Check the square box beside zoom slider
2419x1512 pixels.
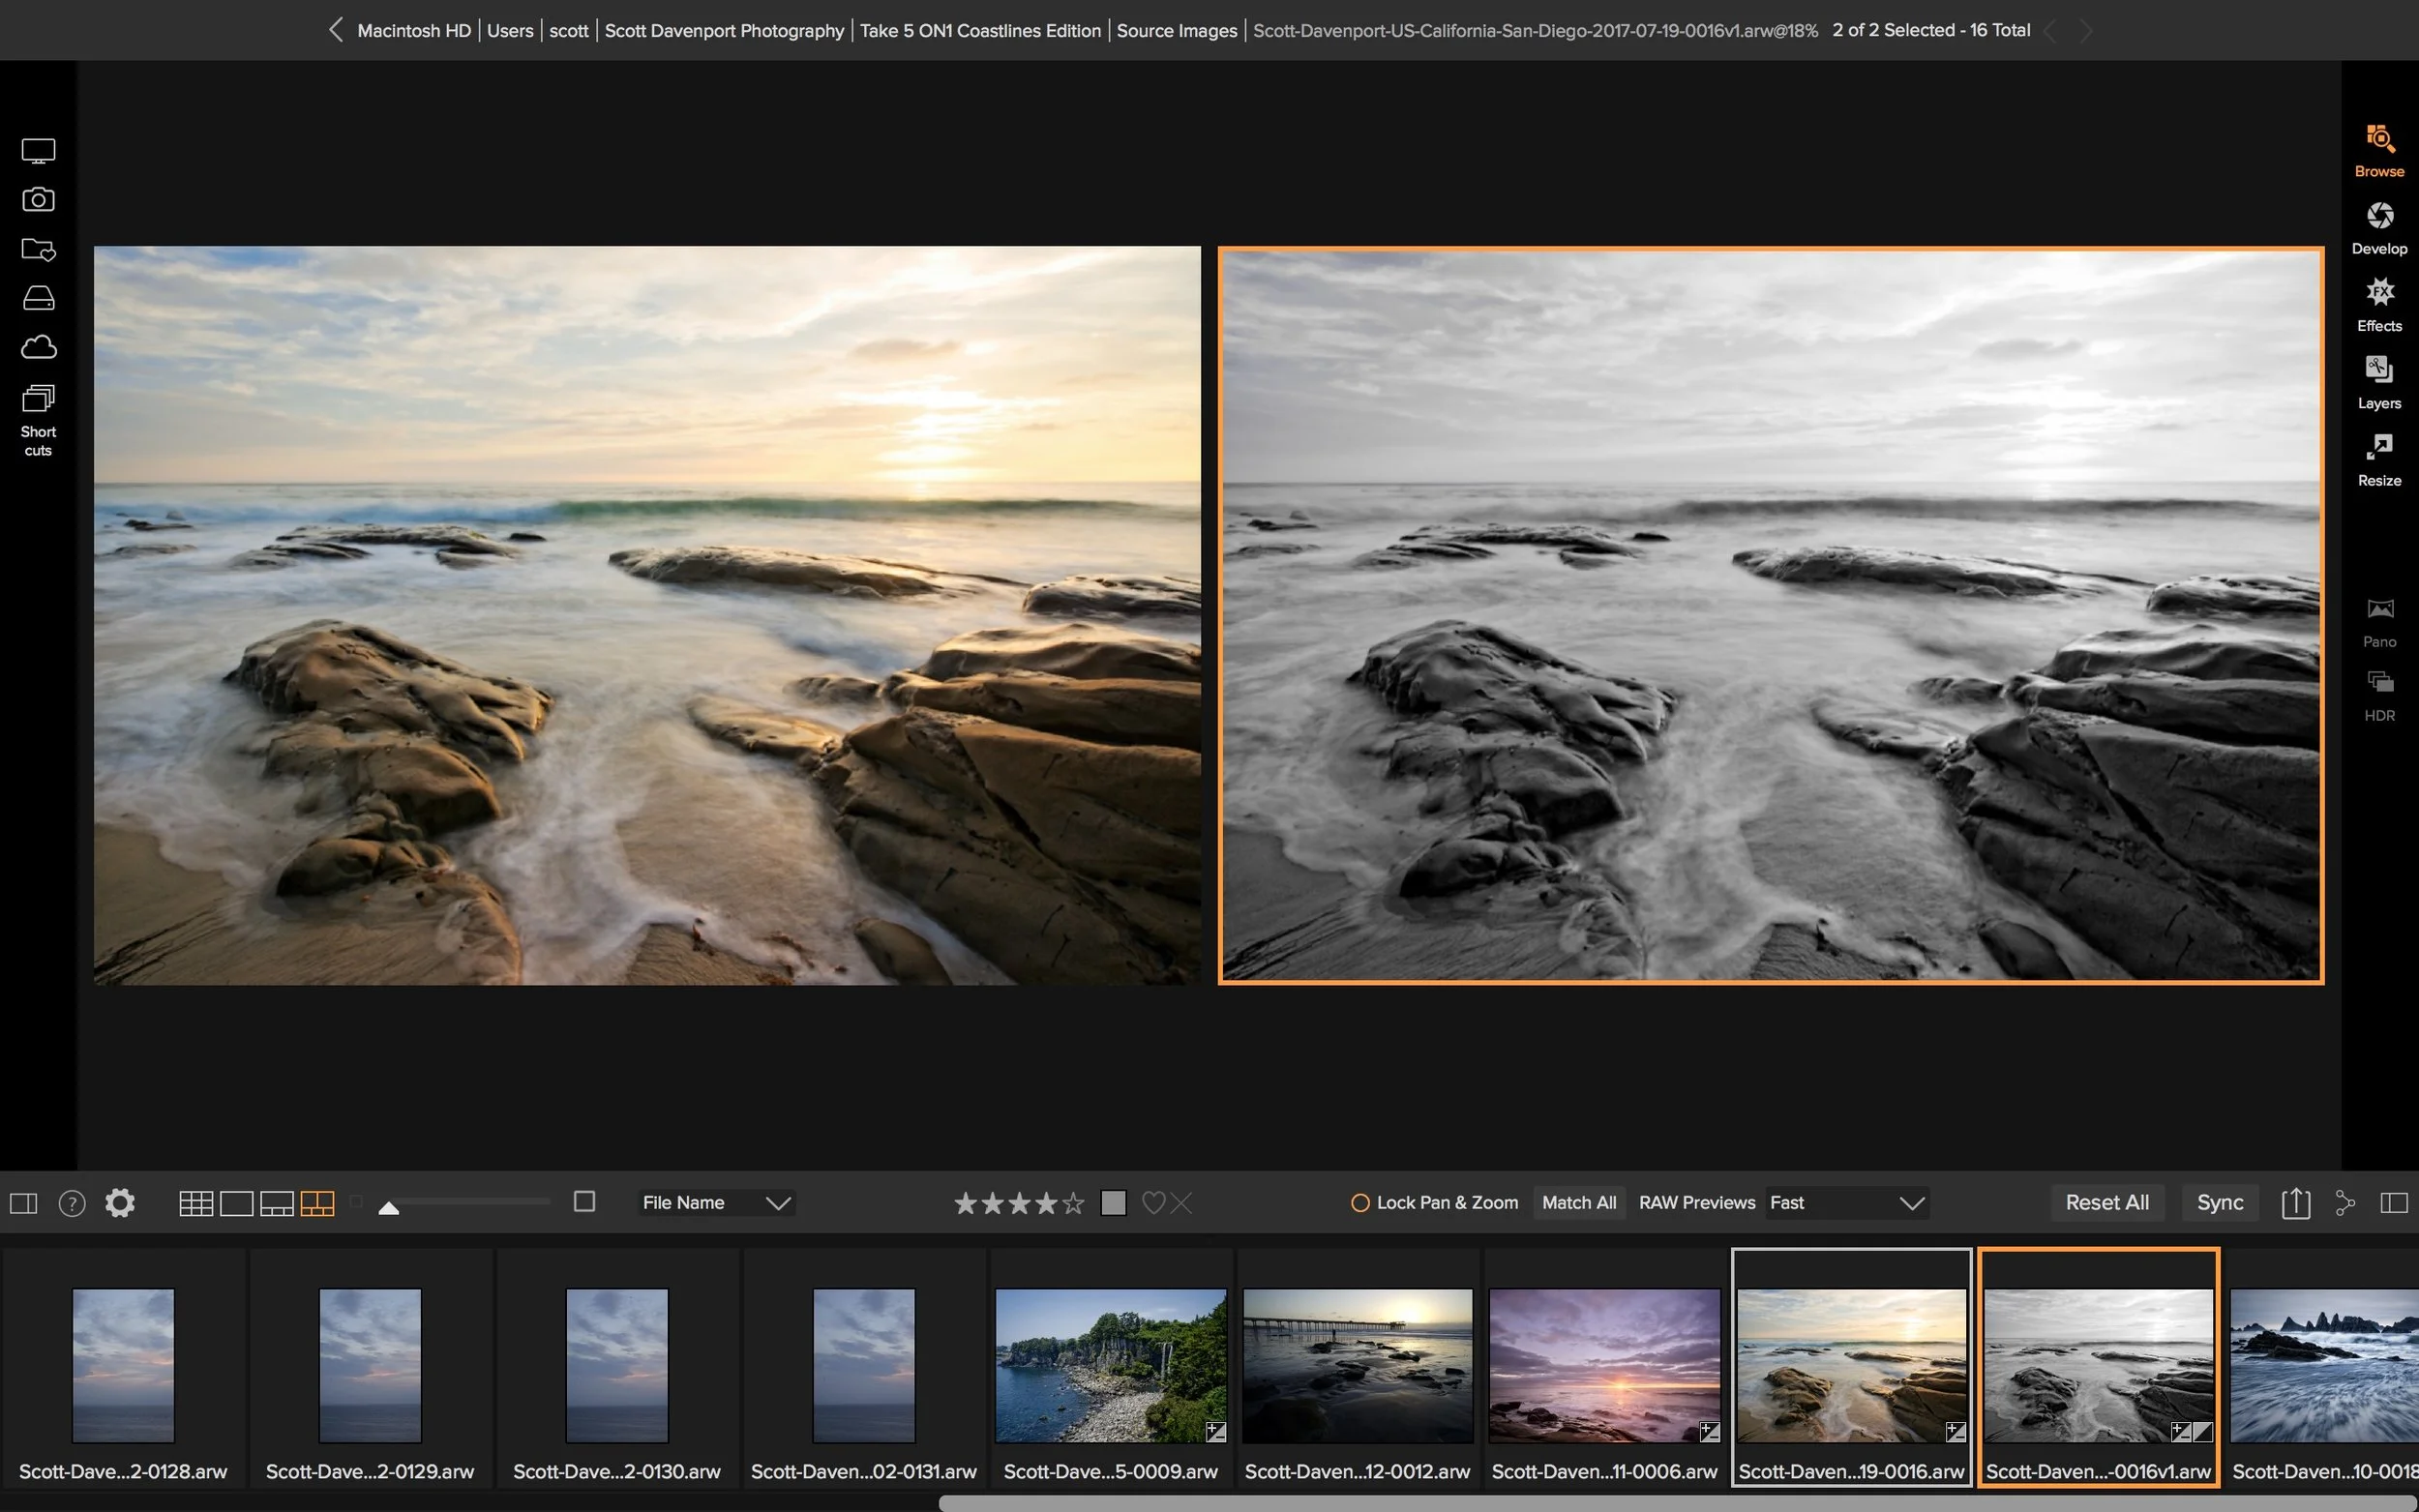[x=585, y=1201]
